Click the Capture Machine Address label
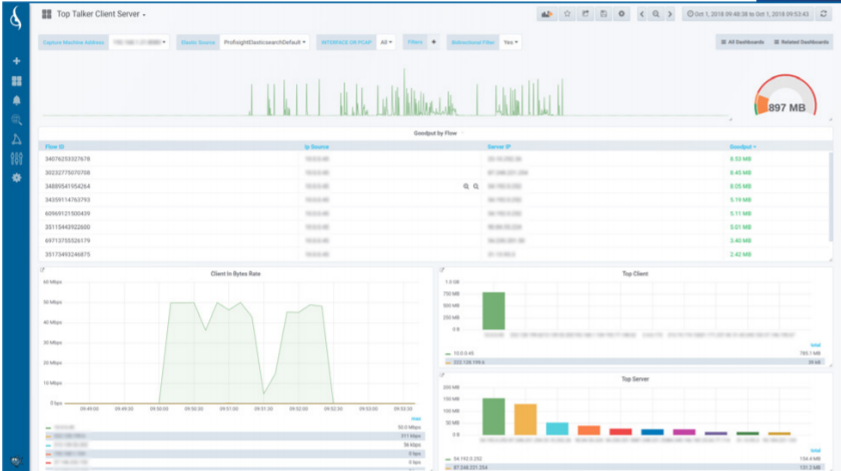Screen dimensions: 841x471 [73, 42]
